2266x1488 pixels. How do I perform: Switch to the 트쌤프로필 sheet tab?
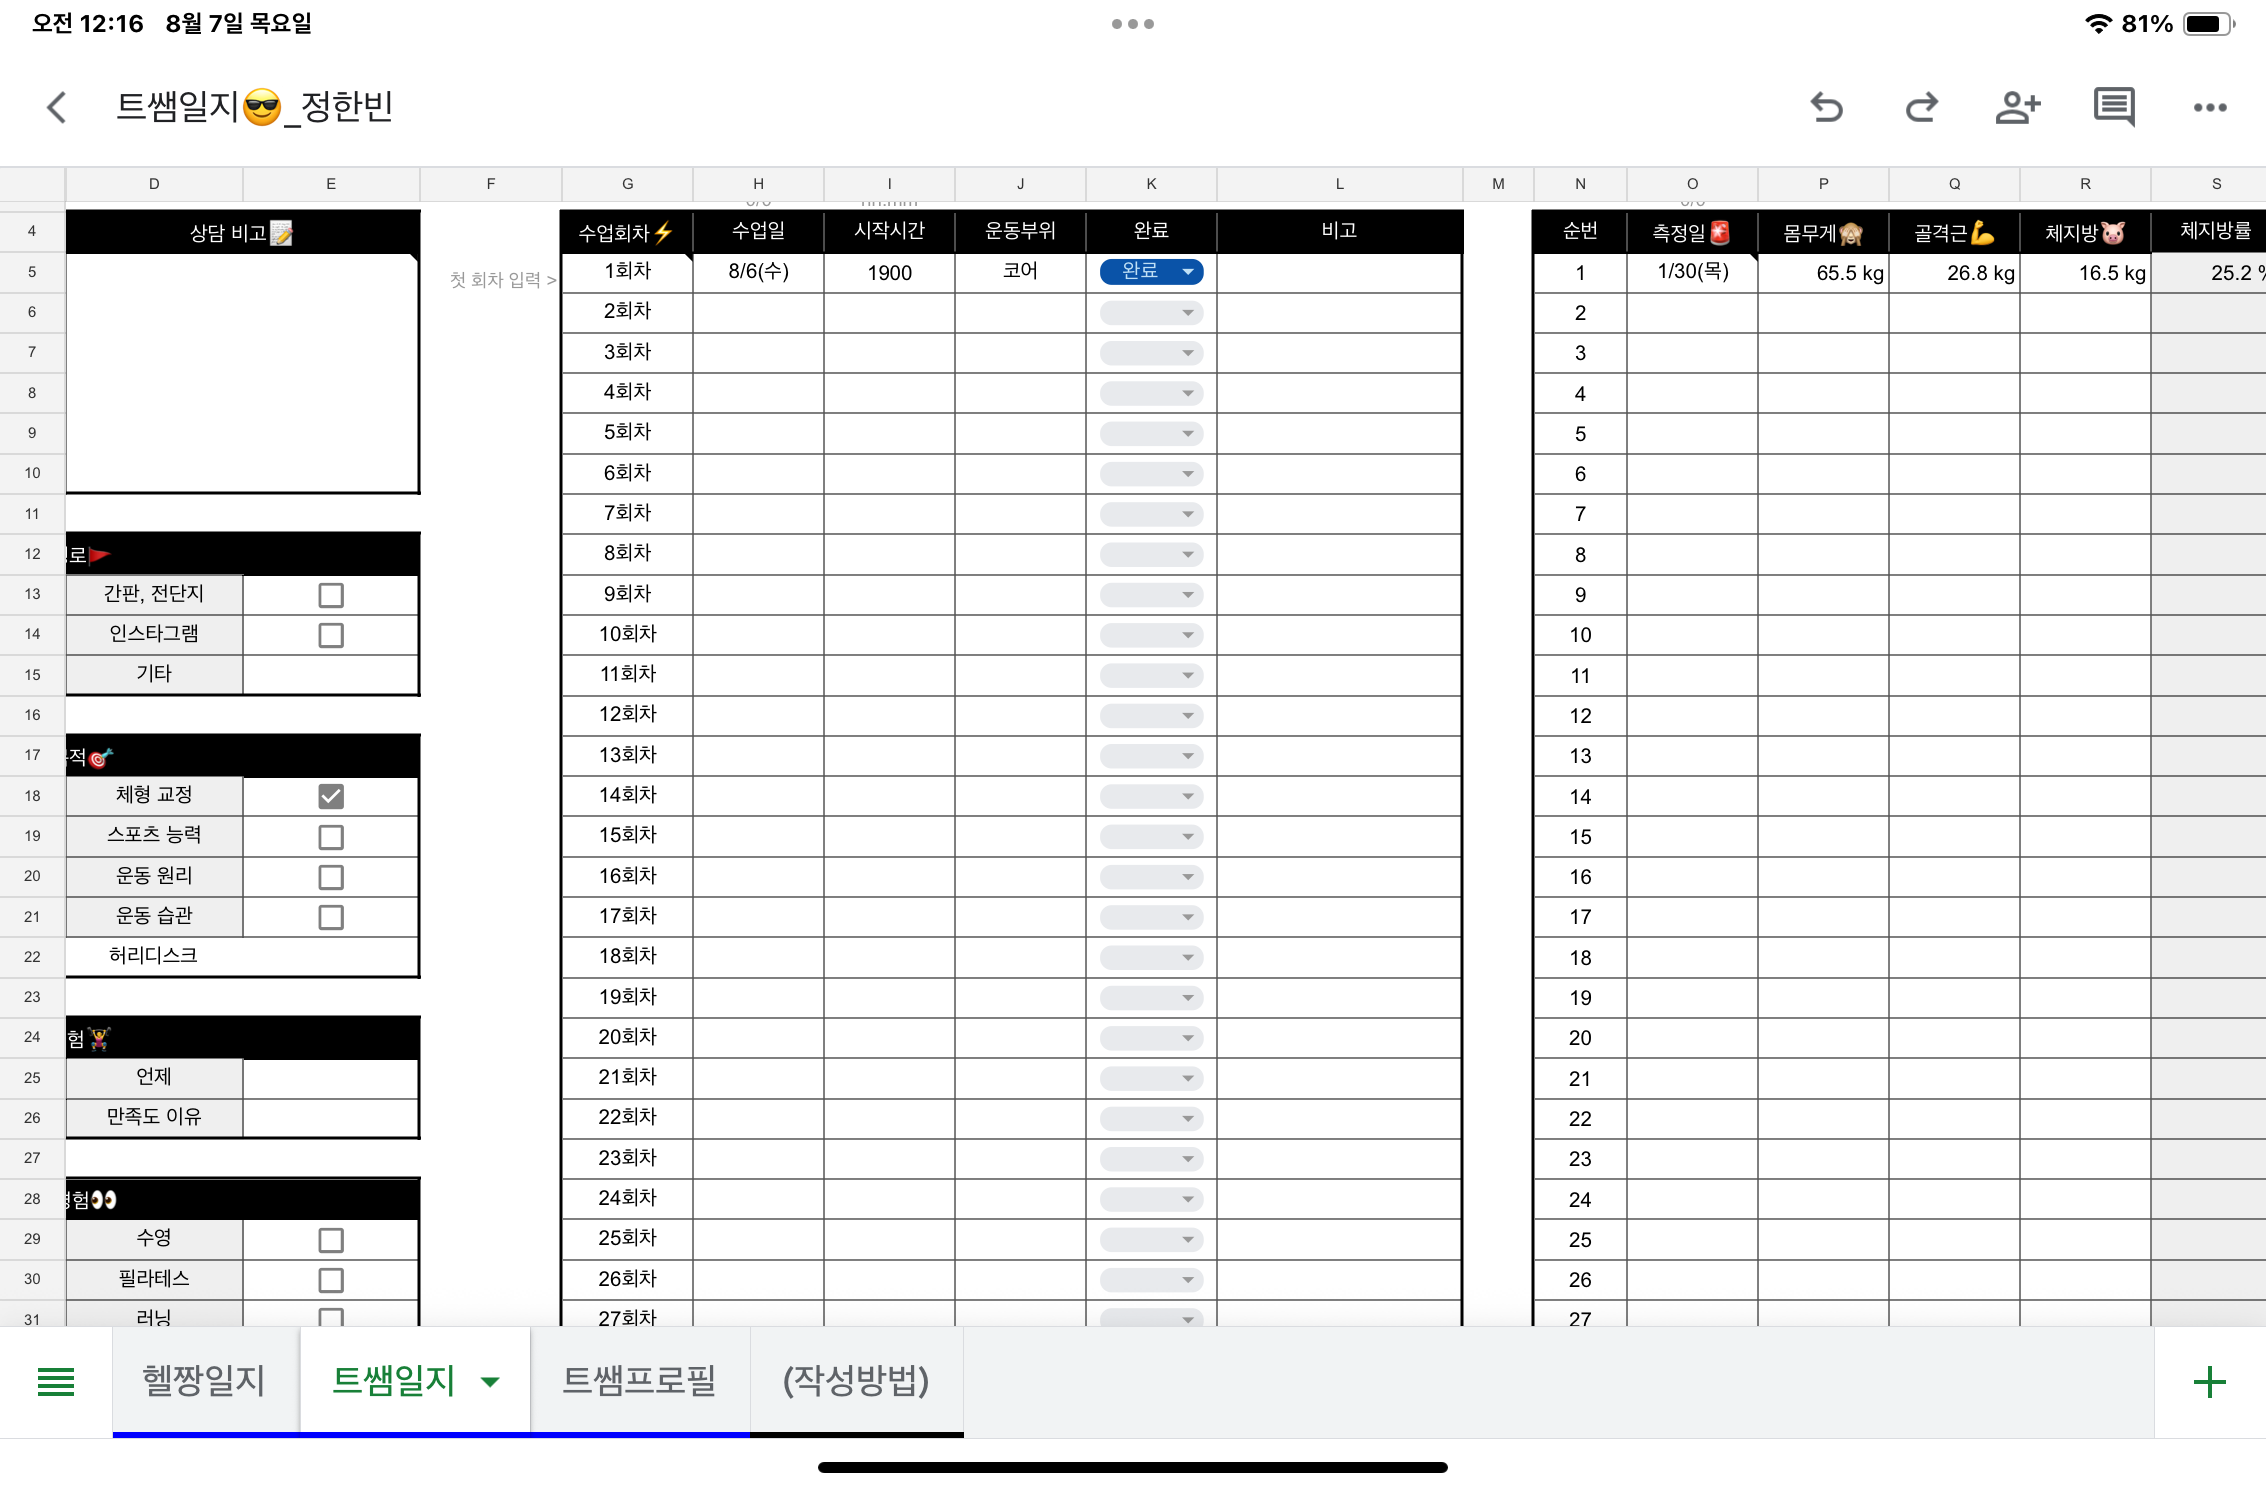(x=640, y=1381)
